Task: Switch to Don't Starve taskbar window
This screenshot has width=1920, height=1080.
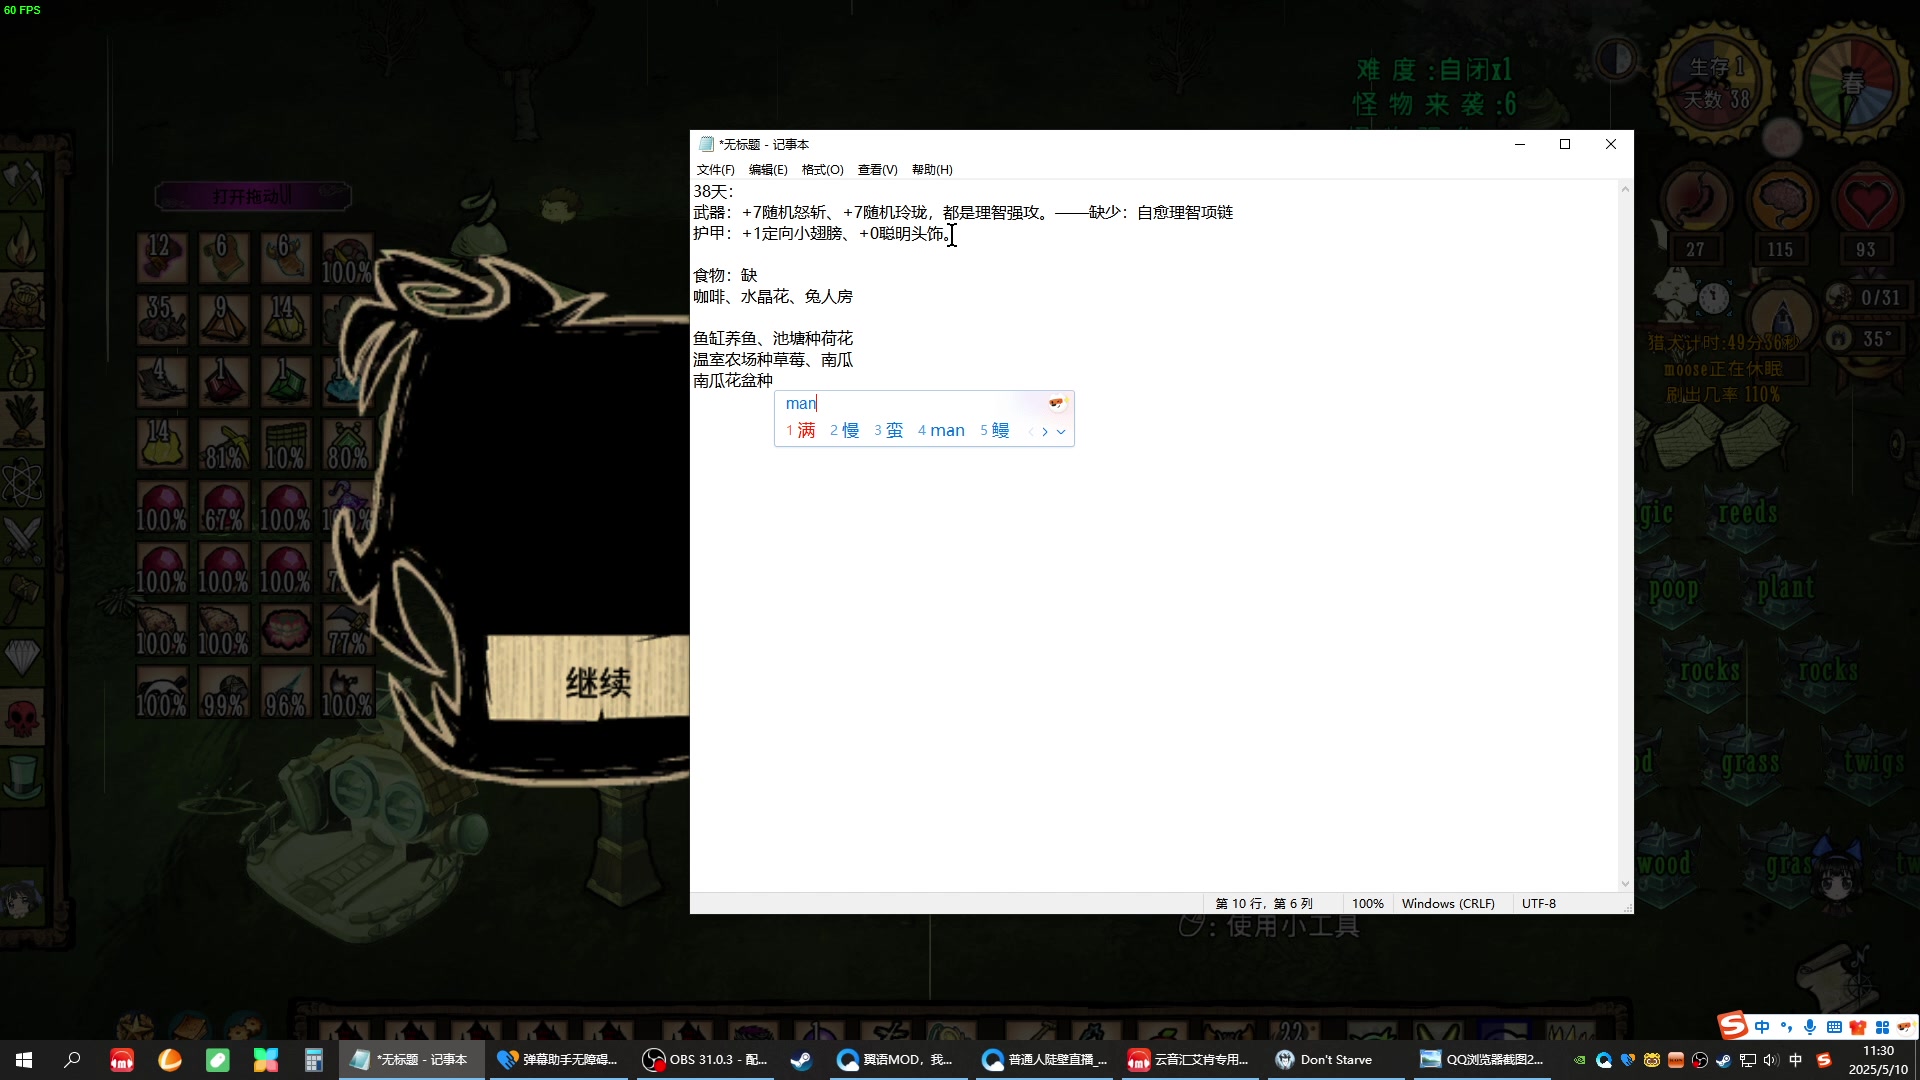Action: click(1336, 1060)
